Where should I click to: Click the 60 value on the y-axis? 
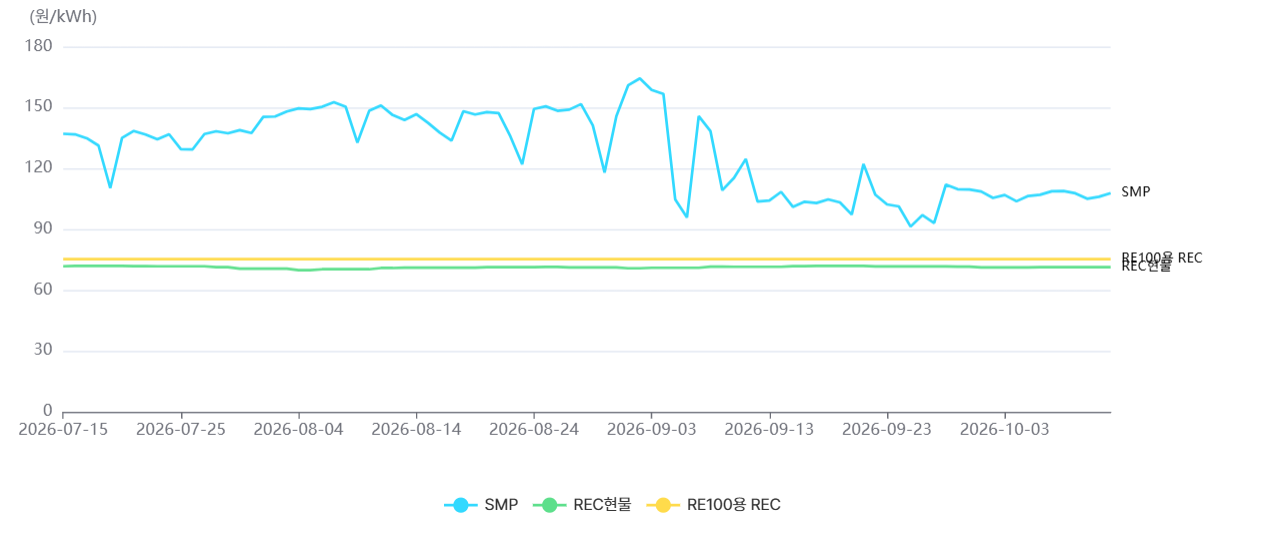[43, 290]
